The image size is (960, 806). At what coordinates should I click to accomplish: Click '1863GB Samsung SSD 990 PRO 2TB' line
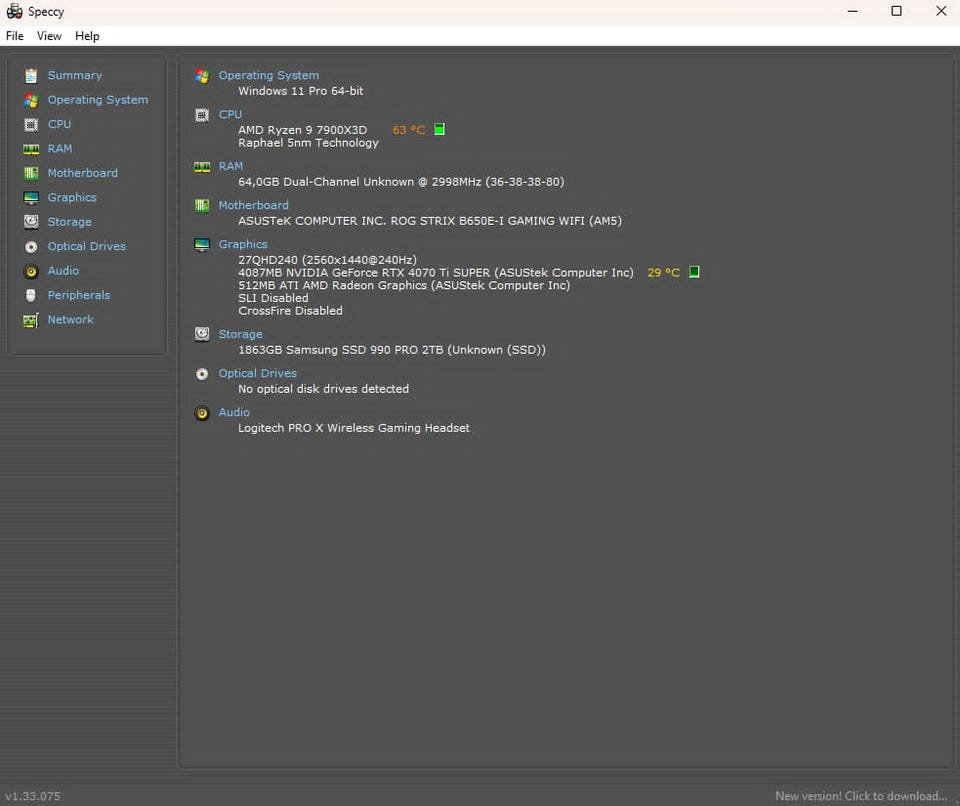pyautogui.click(x=392, y=350)
